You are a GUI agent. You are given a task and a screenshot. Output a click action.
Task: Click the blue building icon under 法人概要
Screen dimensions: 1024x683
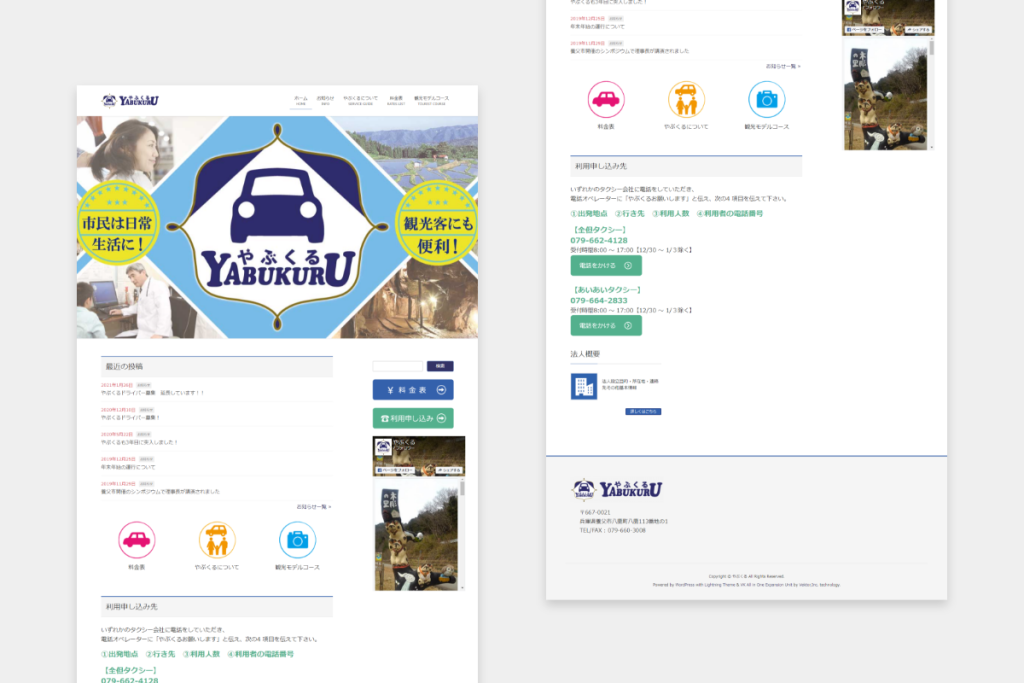tap(584, 386)
